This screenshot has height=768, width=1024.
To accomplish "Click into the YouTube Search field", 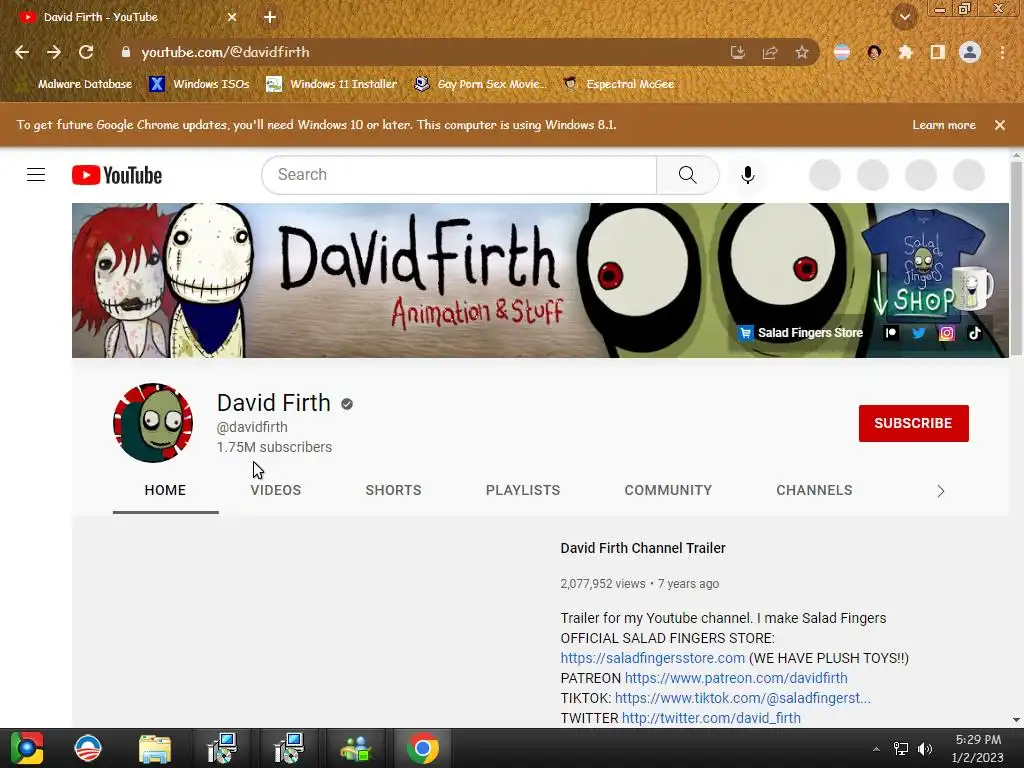I will [x=459, y=175].
